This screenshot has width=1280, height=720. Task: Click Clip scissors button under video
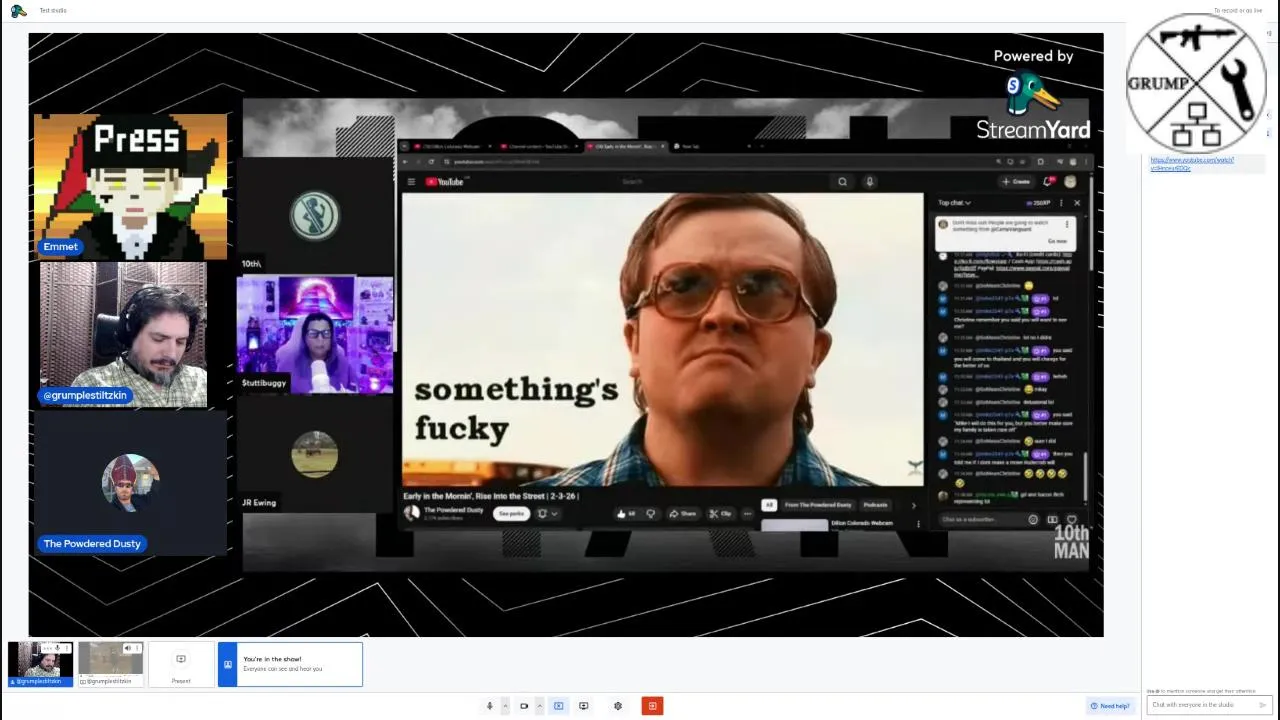pyautogui.click(x=720, y=514)
